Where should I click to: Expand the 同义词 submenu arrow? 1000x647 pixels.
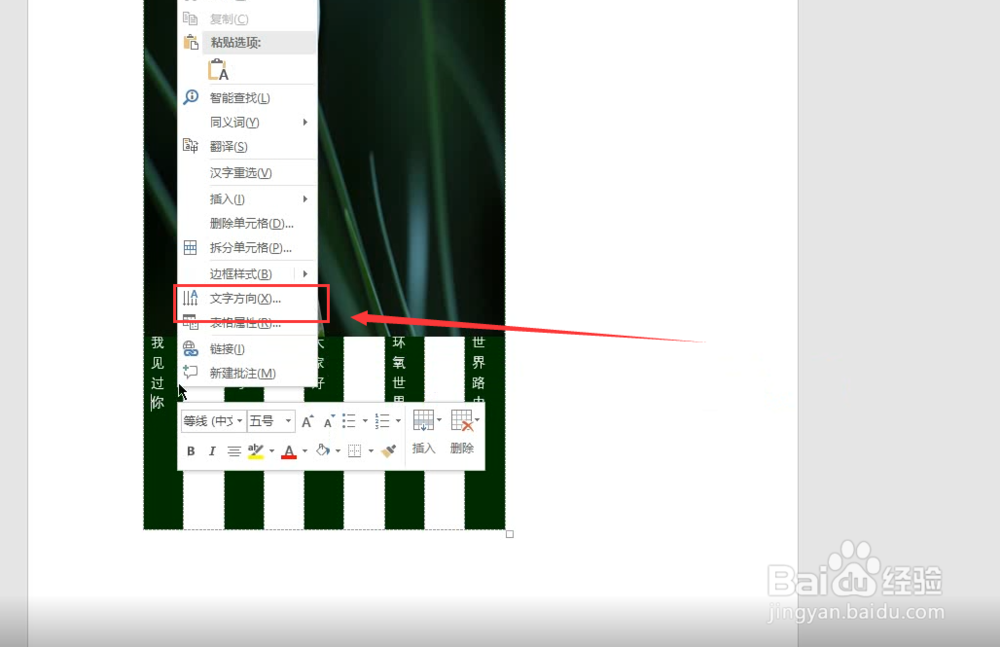pyautogui.click(x=305, y=122)
